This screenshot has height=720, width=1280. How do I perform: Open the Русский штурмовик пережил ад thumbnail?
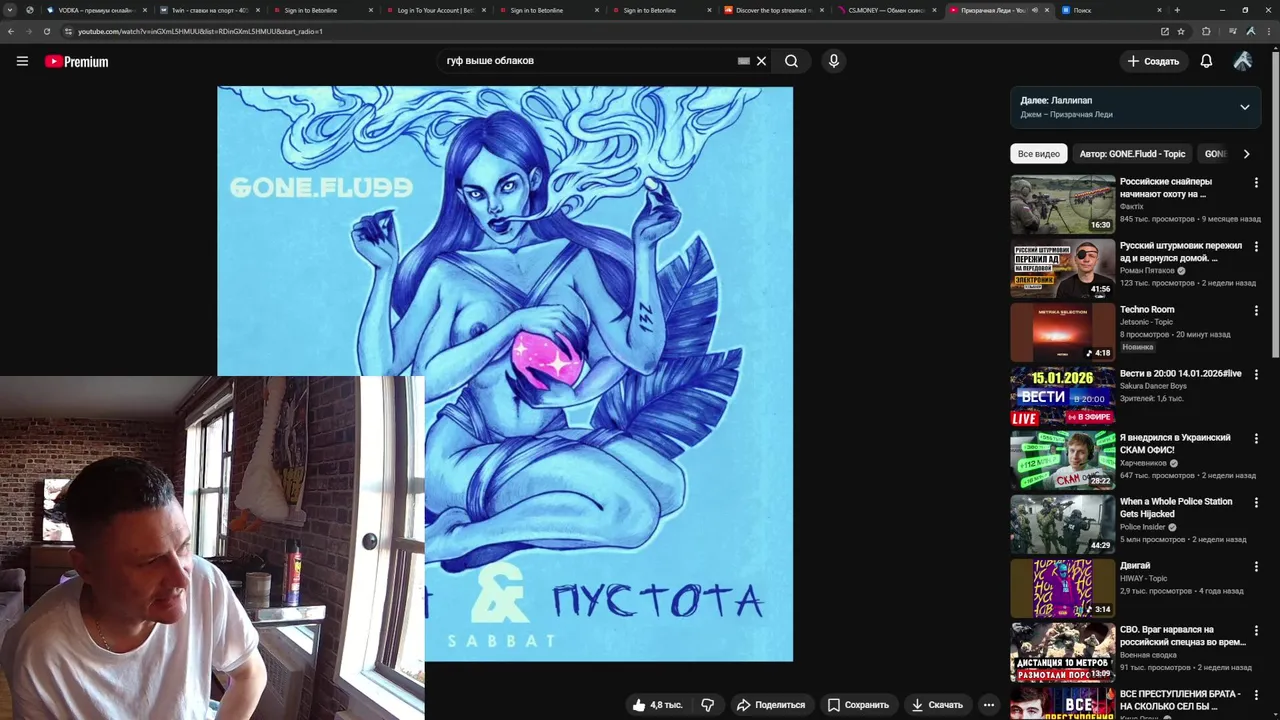[x=1062, y=268]
